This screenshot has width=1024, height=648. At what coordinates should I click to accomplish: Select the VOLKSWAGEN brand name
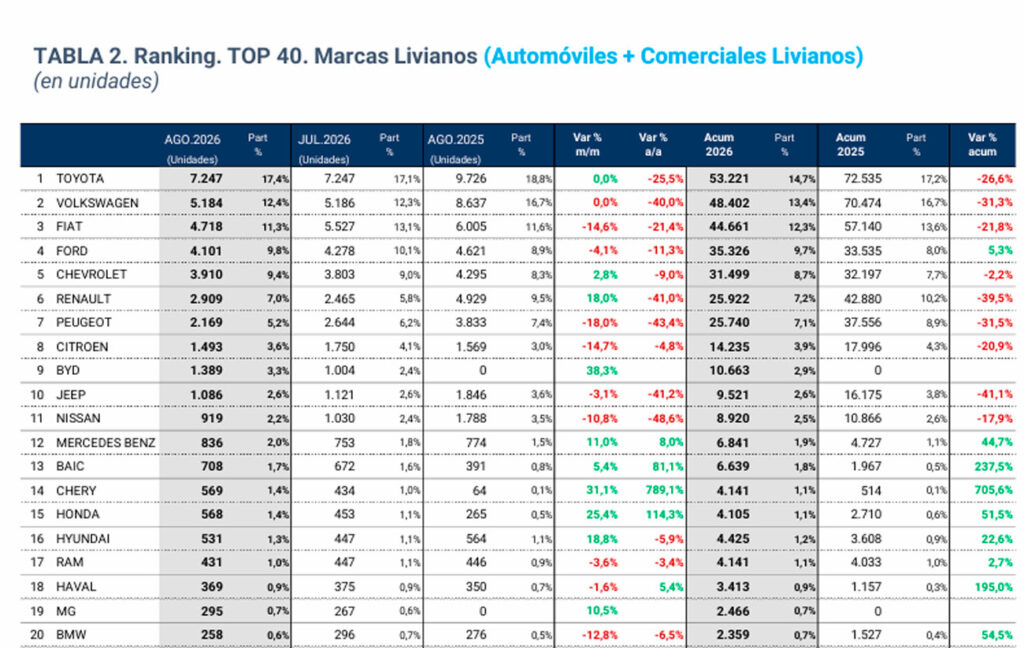[x=97, y=203]
